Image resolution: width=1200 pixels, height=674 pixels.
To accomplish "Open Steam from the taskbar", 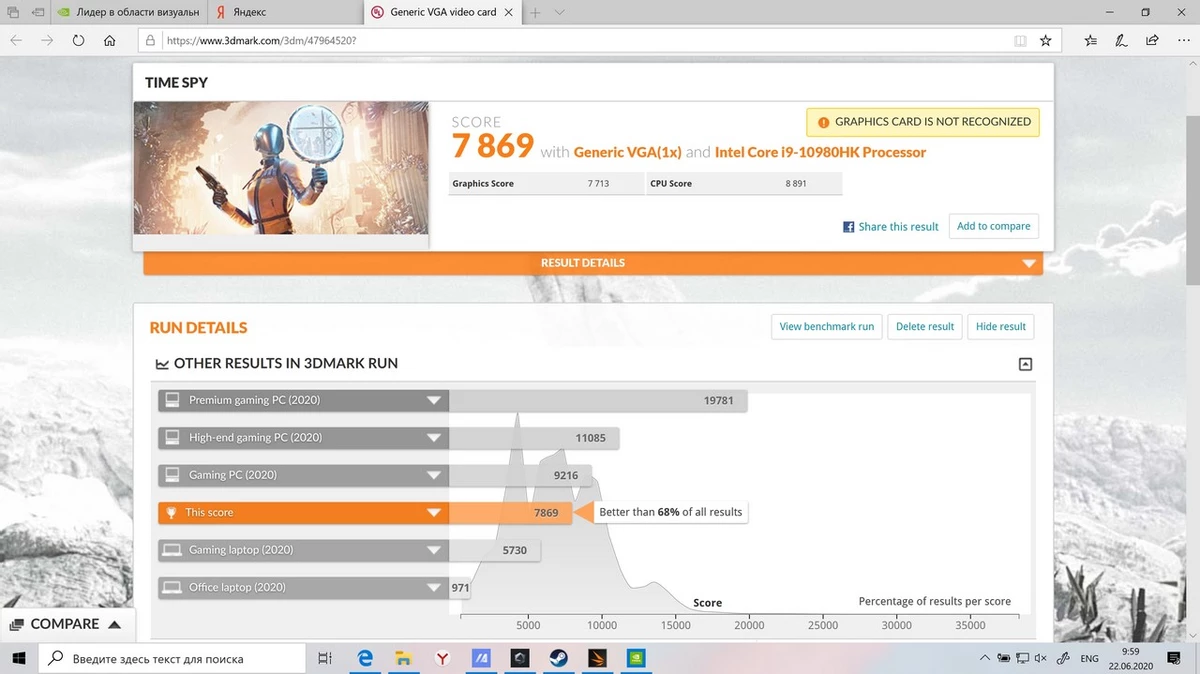I will coord(558,658).
